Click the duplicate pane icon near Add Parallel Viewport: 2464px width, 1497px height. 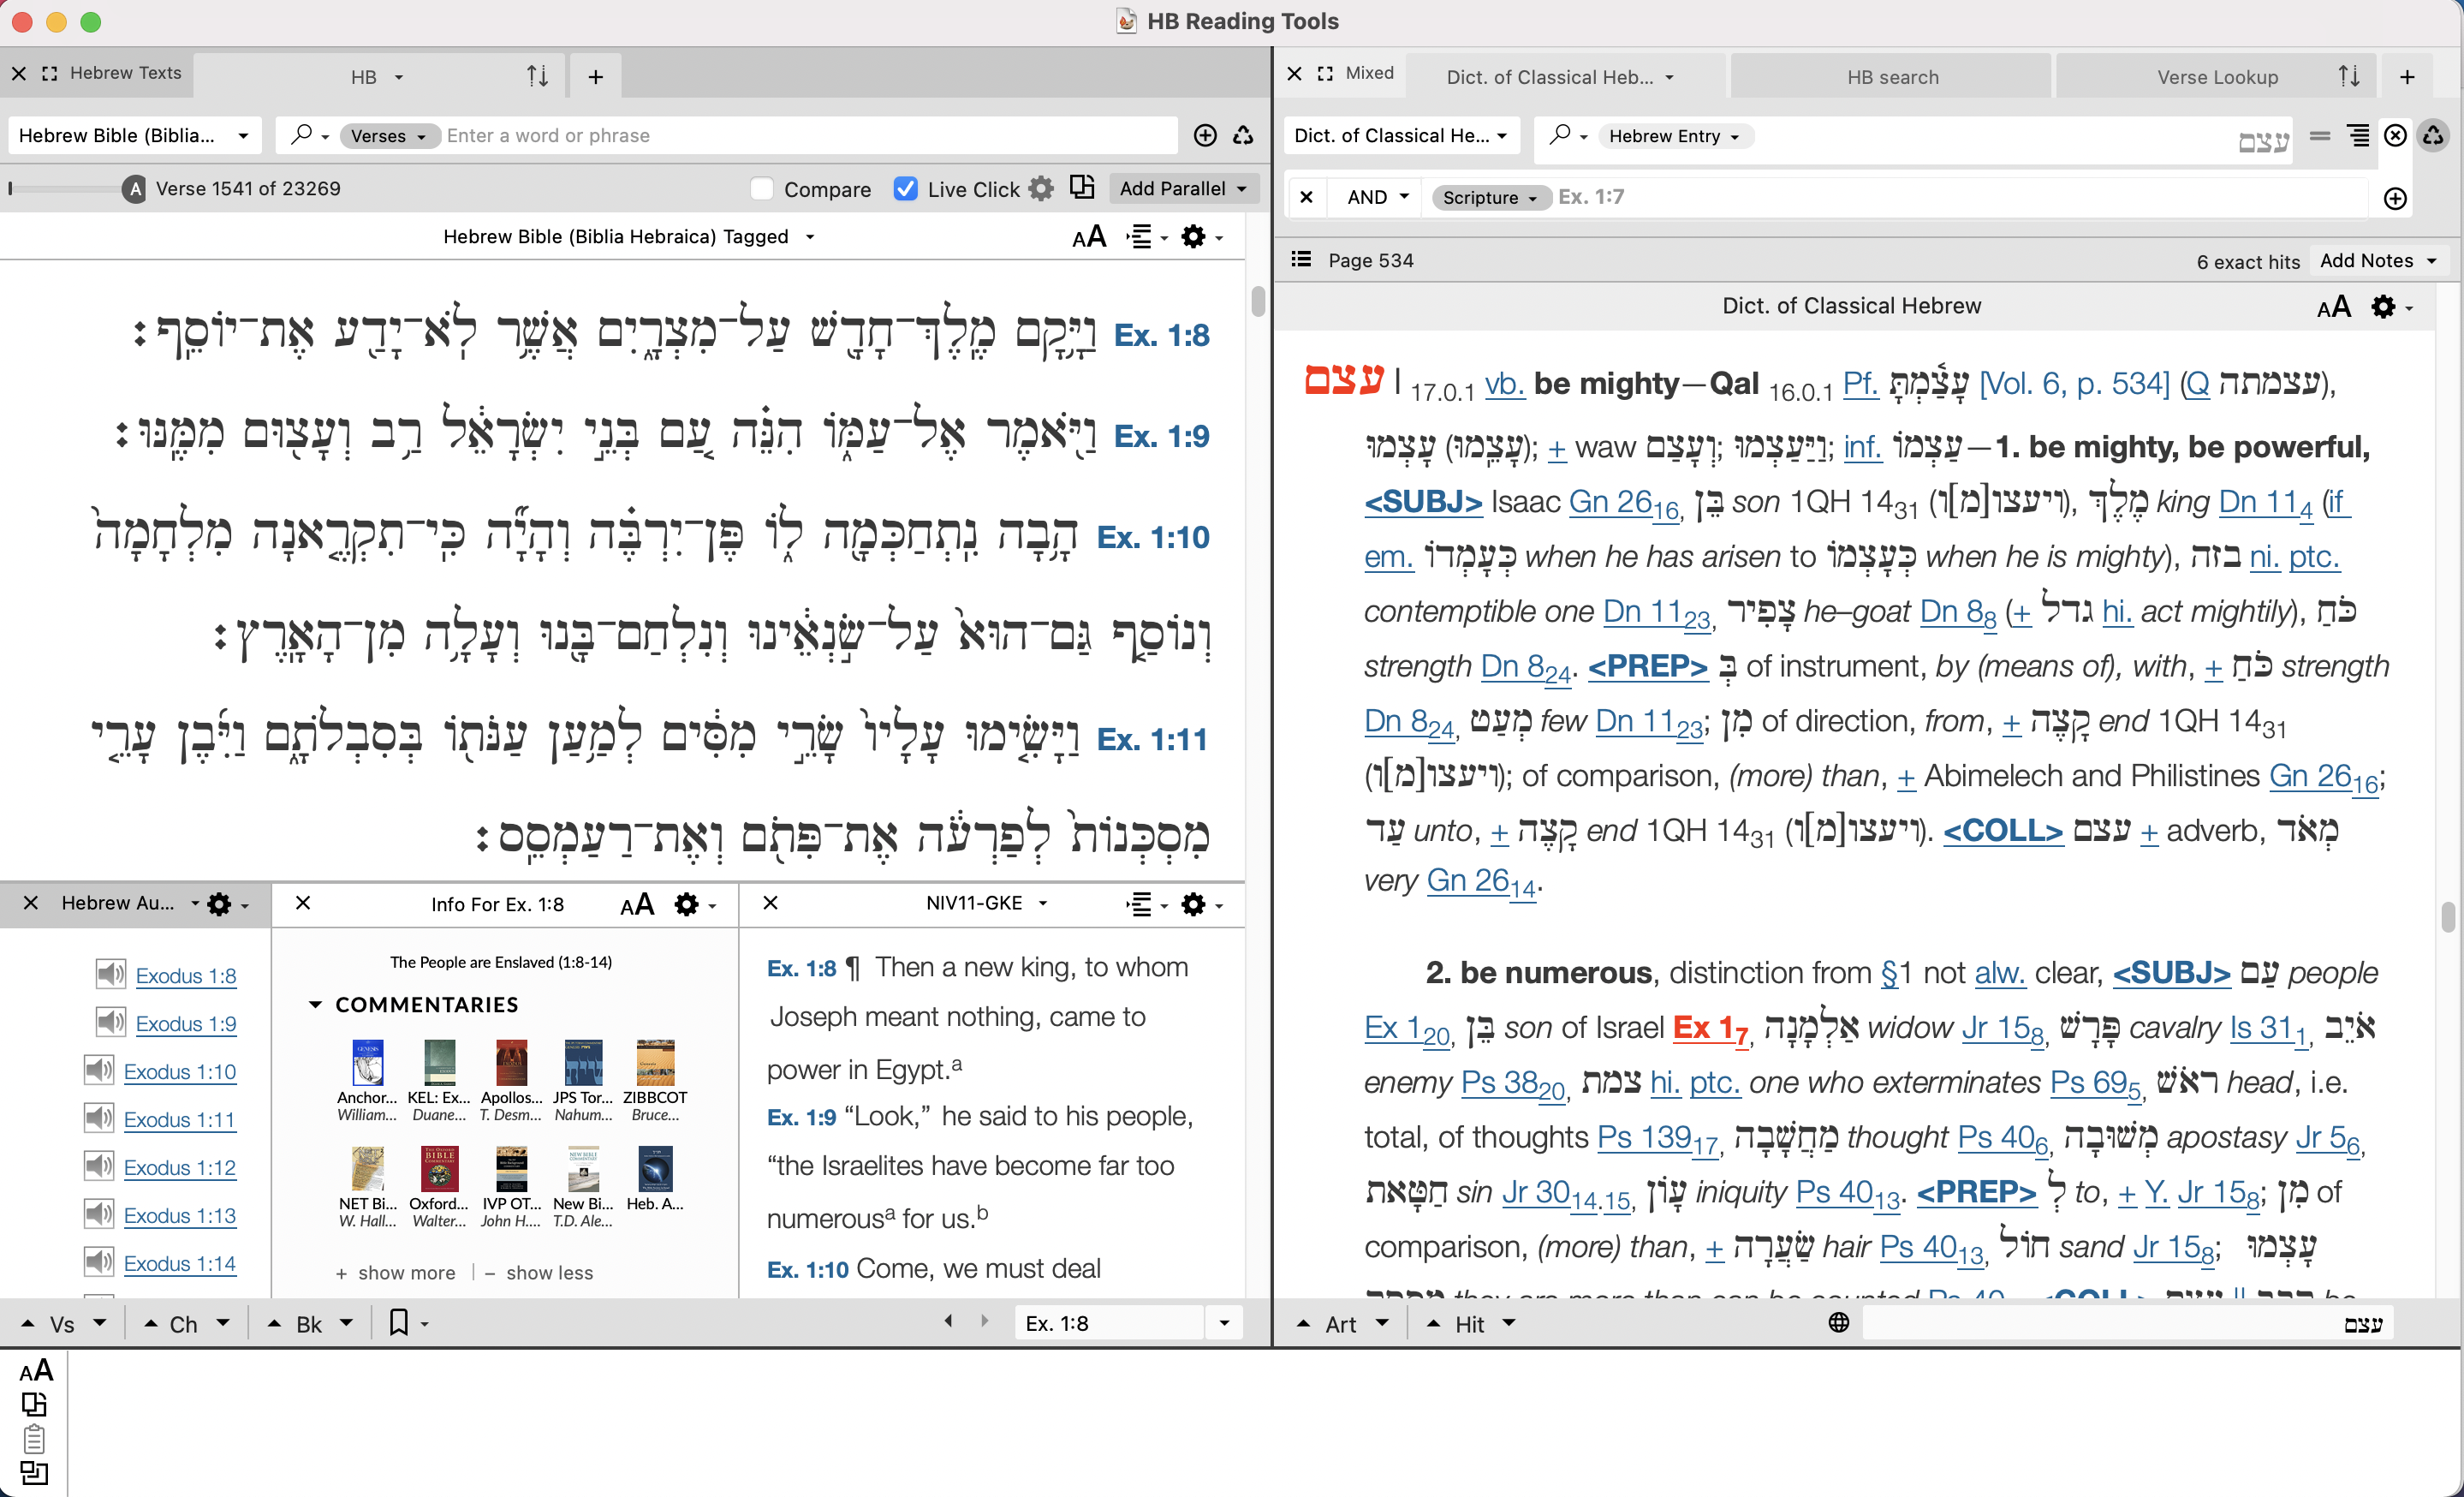coord(1081,188)
